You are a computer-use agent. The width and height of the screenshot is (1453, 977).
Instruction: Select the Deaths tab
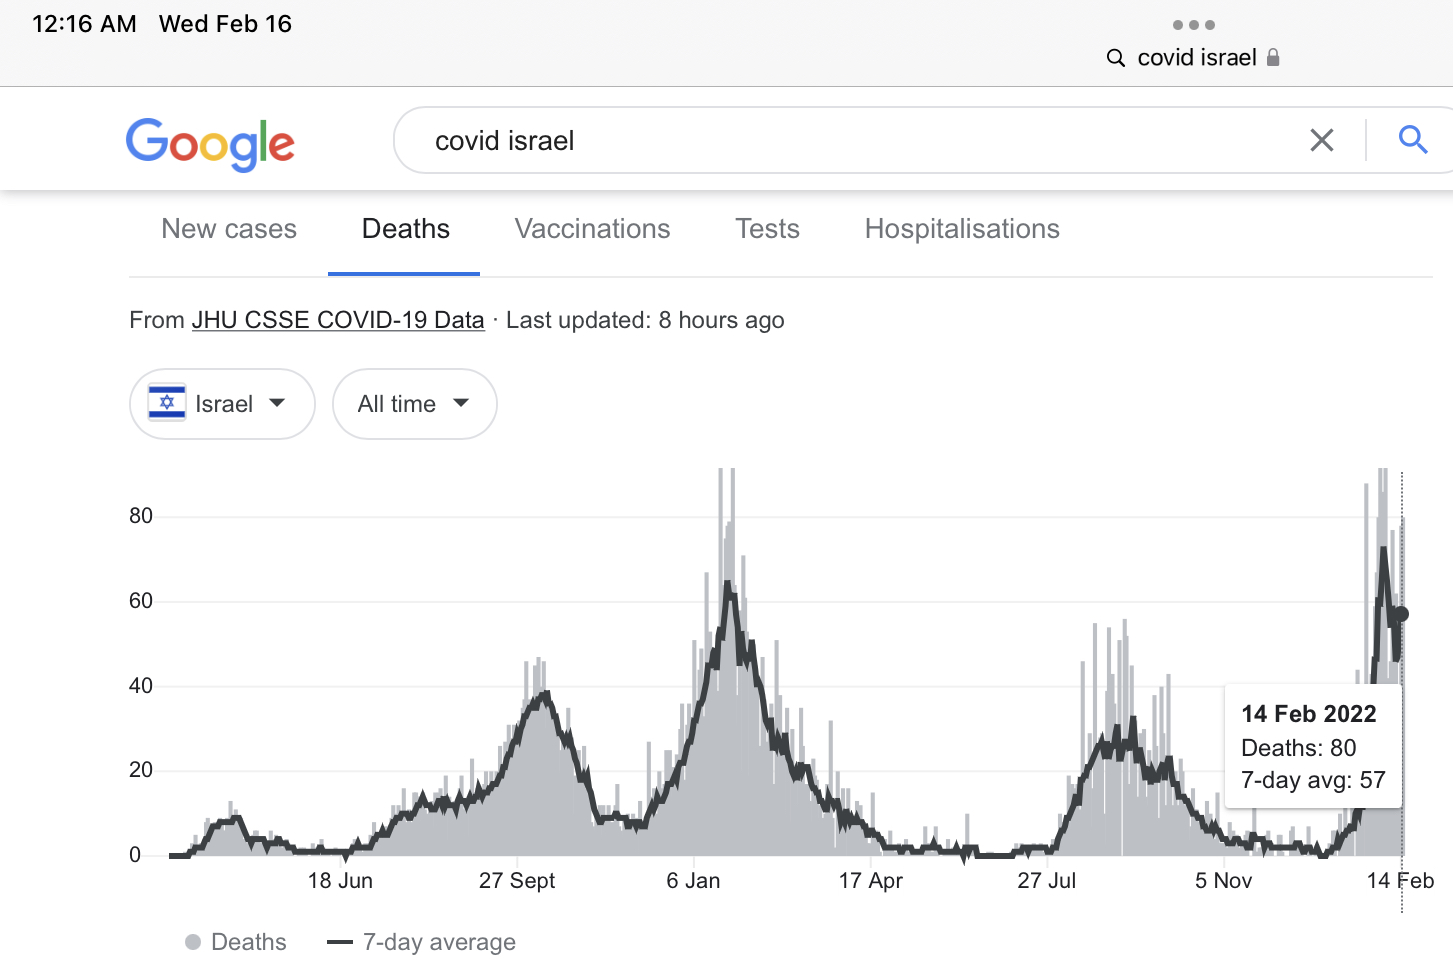point(405,229)
